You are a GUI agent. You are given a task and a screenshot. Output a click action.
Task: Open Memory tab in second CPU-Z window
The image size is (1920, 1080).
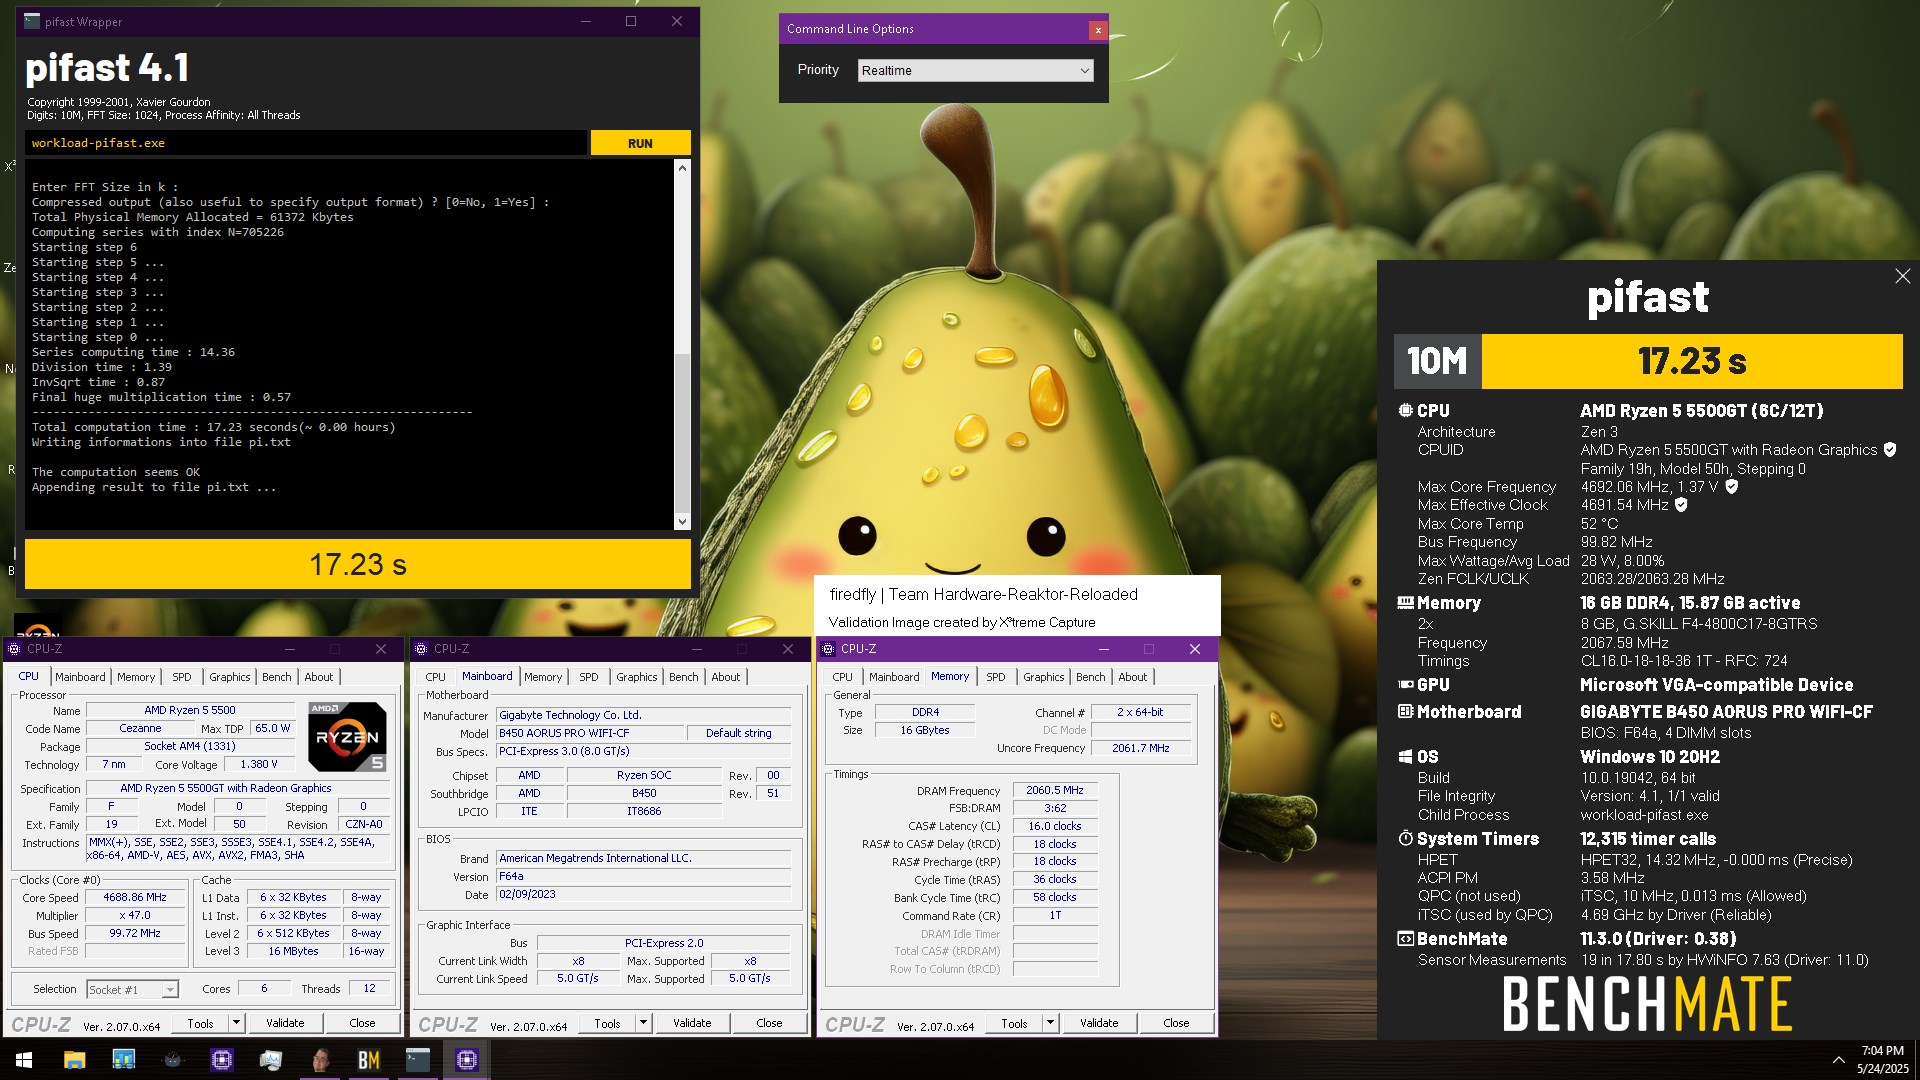[543, 677]
